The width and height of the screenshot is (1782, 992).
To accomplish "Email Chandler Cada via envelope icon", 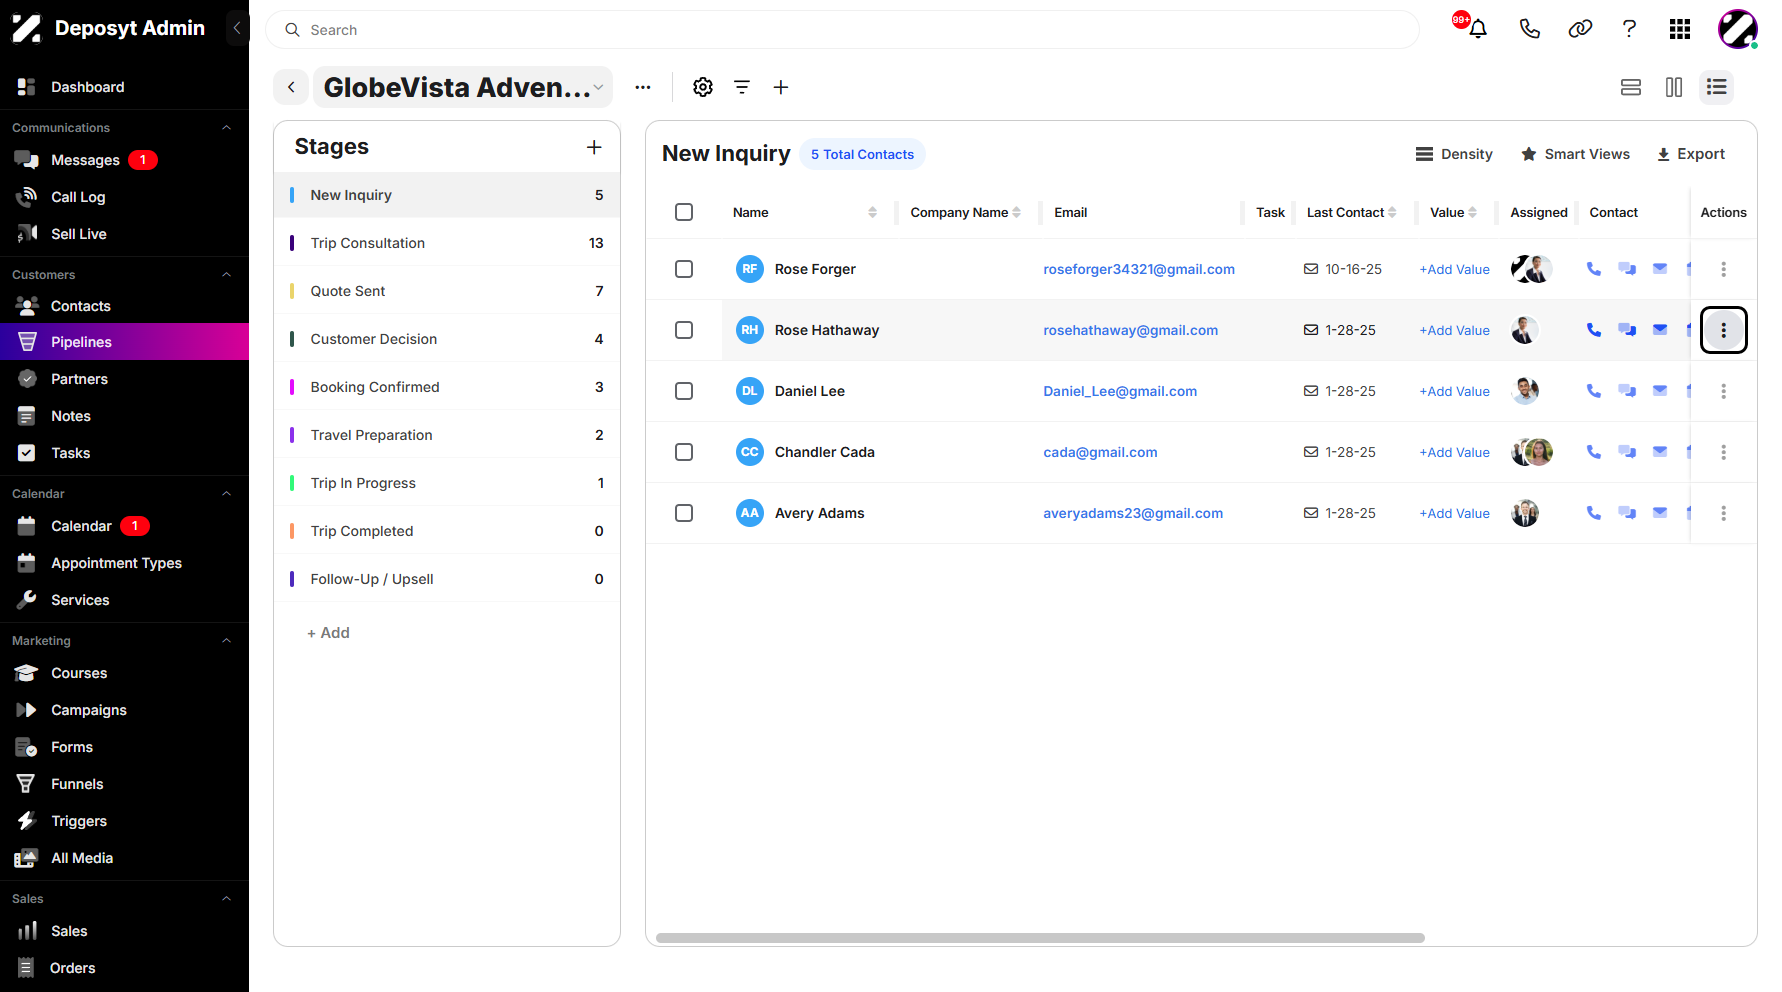I will tap(1660, 452).
